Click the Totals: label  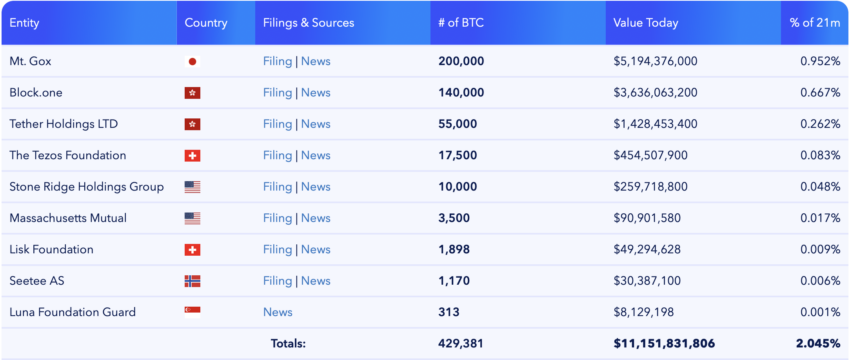(288, 343)
